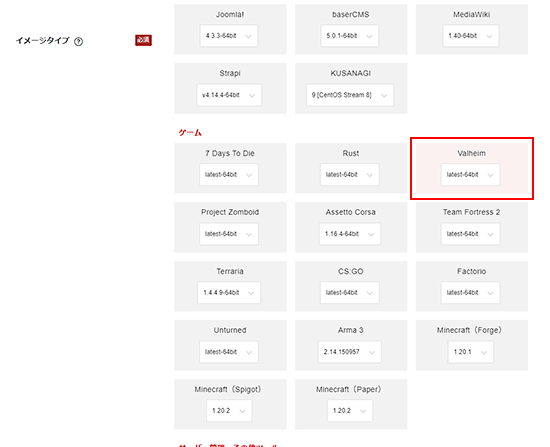Click the red 必須 required badge
The width and height of the screenshot is (550, 447).
pyautogui.click(x=143, y=40)
